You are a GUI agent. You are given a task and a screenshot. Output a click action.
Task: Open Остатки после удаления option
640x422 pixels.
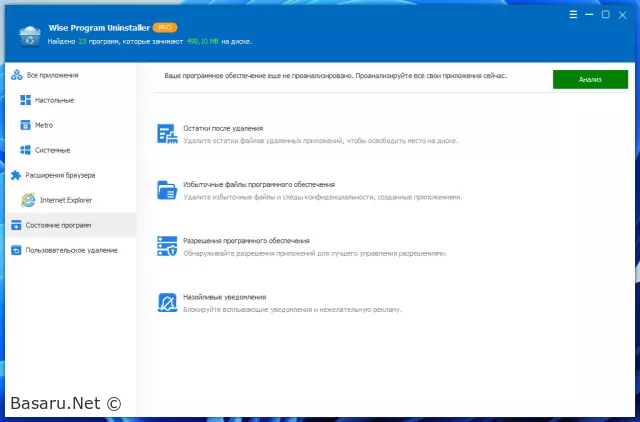[x=223, y=128]
